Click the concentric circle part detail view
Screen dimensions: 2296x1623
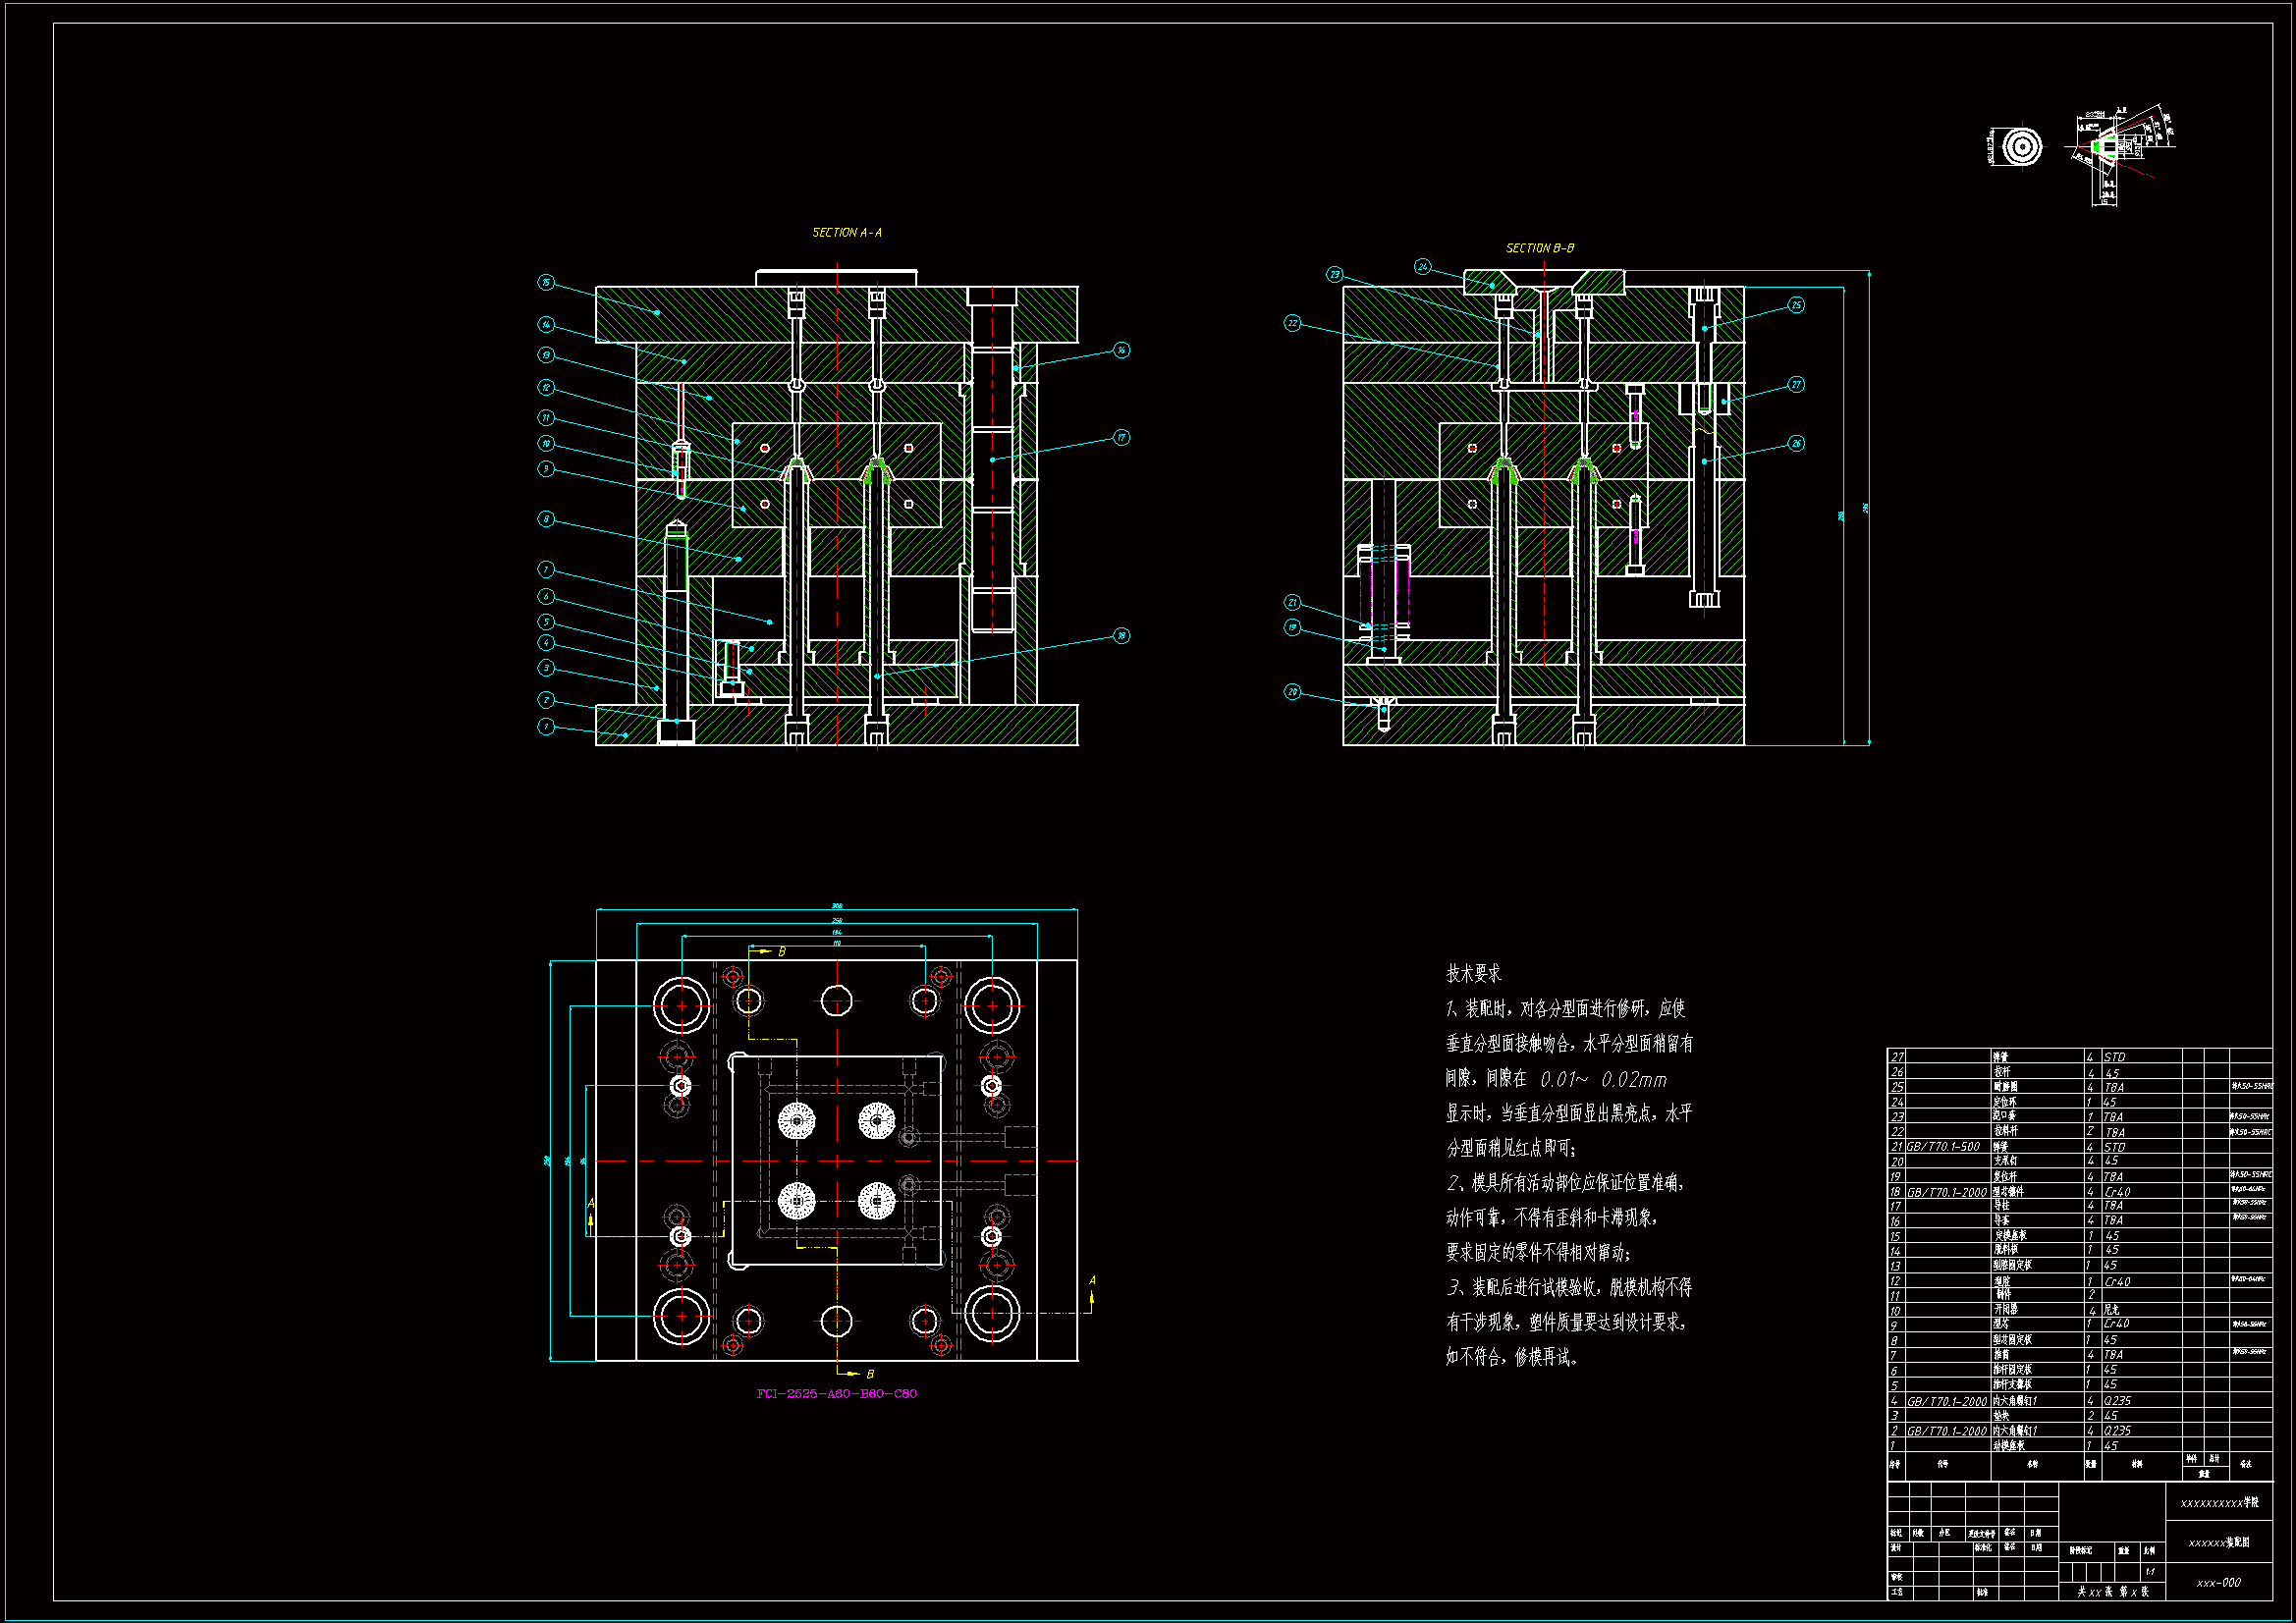coord(2021,147)
